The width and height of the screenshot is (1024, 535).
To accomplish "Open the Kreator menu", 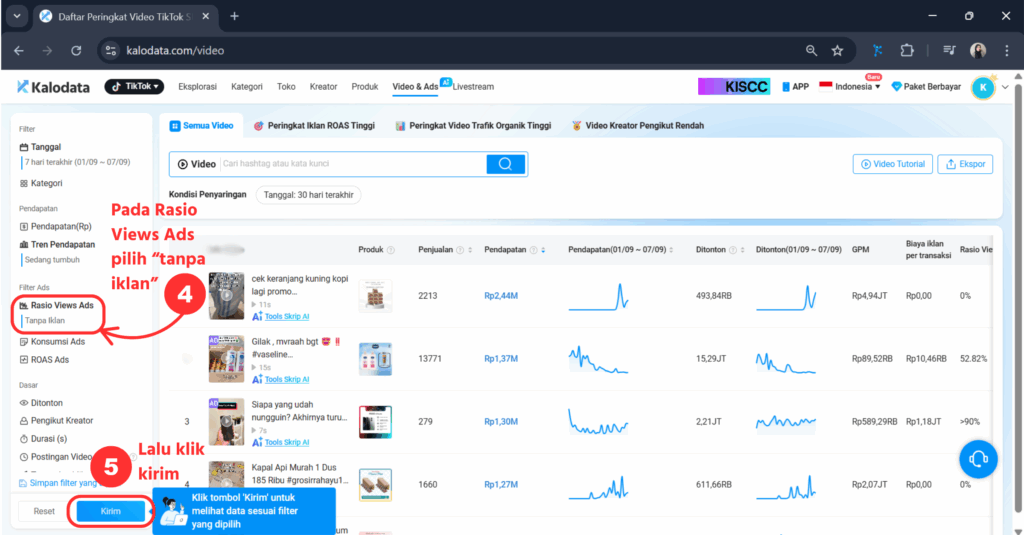I will [x=323, y=86].
